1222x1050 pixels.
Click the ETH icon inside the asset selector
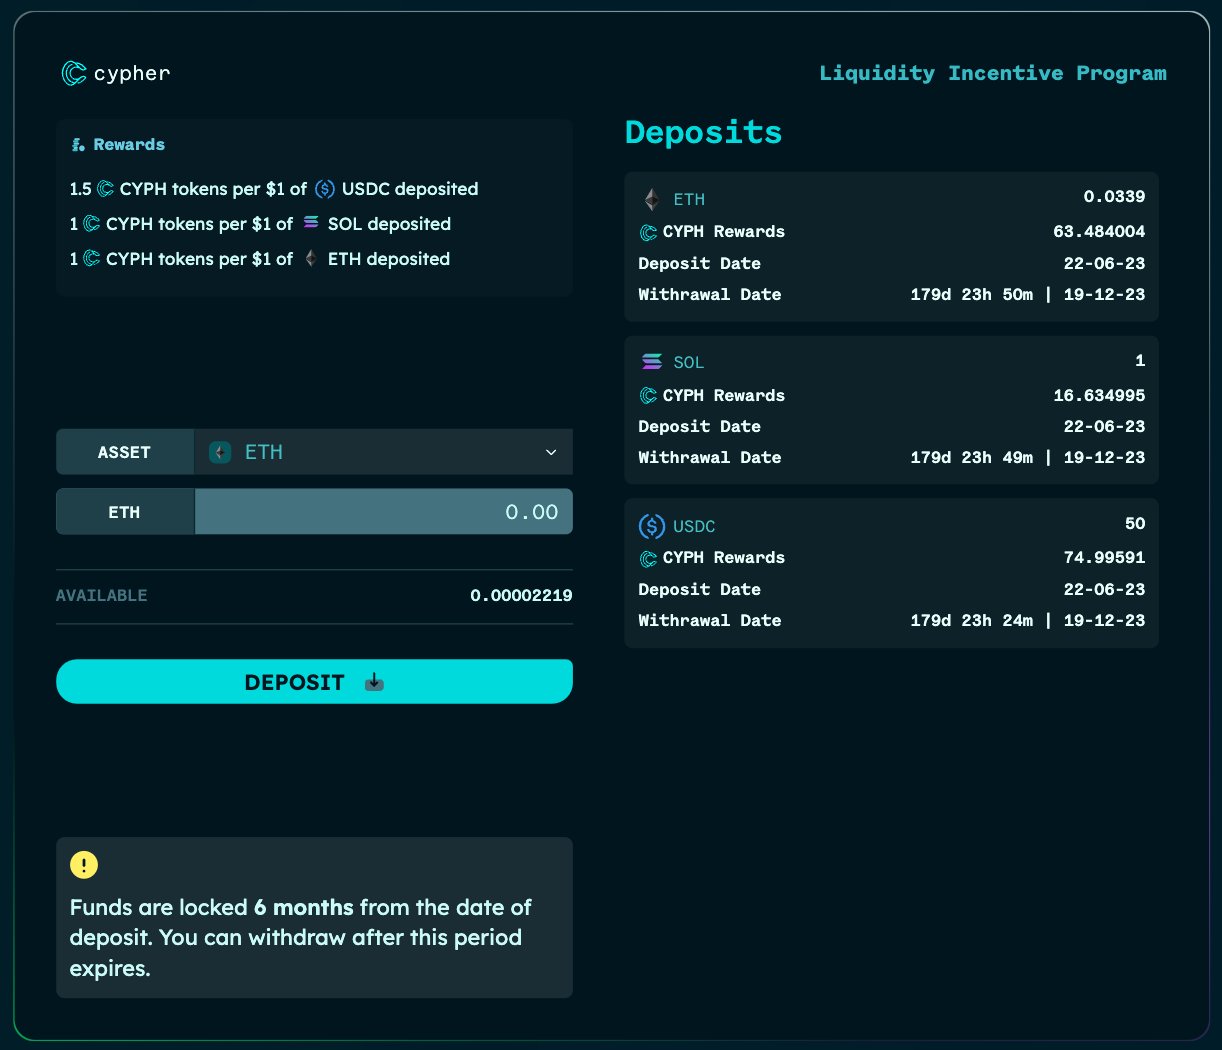click(x=219, y=452)
